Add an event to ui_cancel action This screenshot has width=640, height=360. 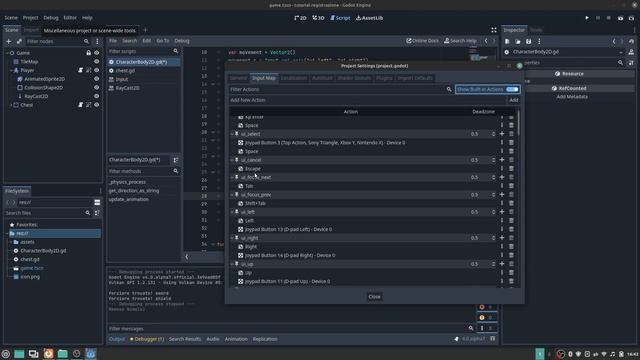coord(502,160)
